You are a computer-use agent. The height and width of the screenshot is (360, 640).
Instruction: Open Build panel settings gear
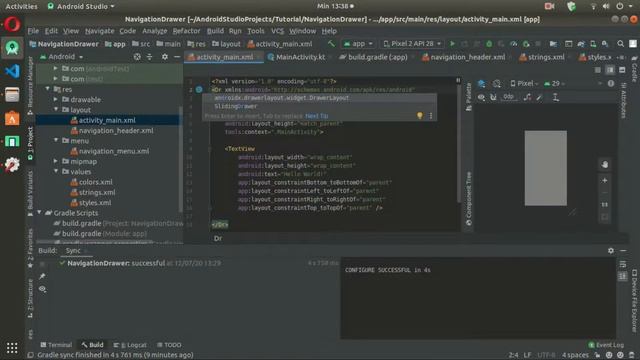point(611,251)
